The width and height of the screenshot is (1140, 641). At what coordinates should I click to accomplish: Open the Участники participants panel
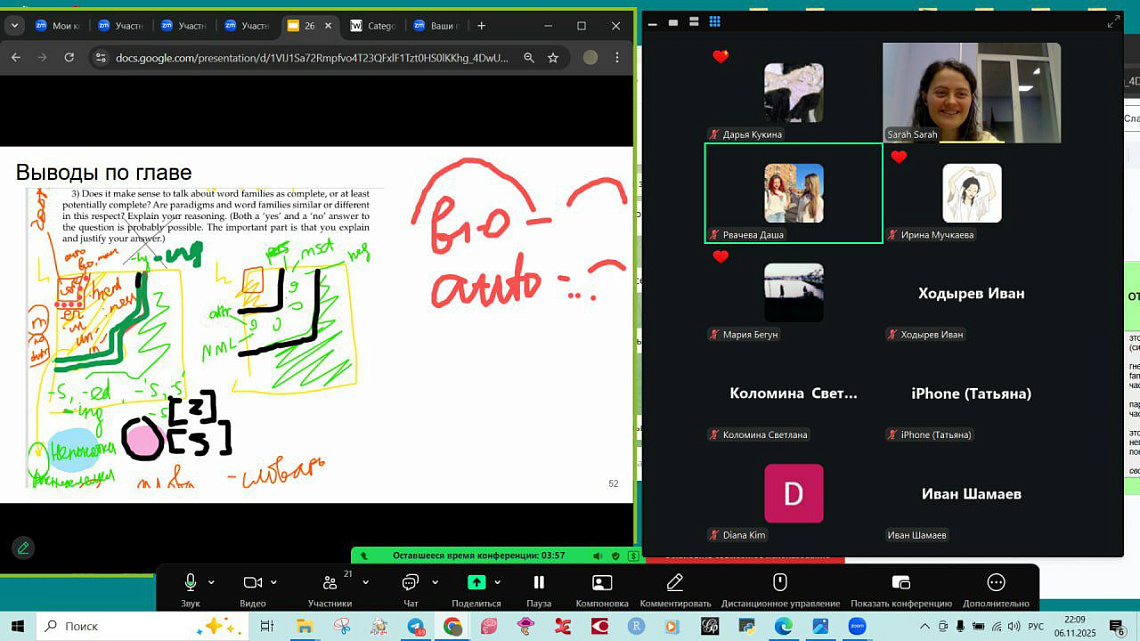[329, 583]
